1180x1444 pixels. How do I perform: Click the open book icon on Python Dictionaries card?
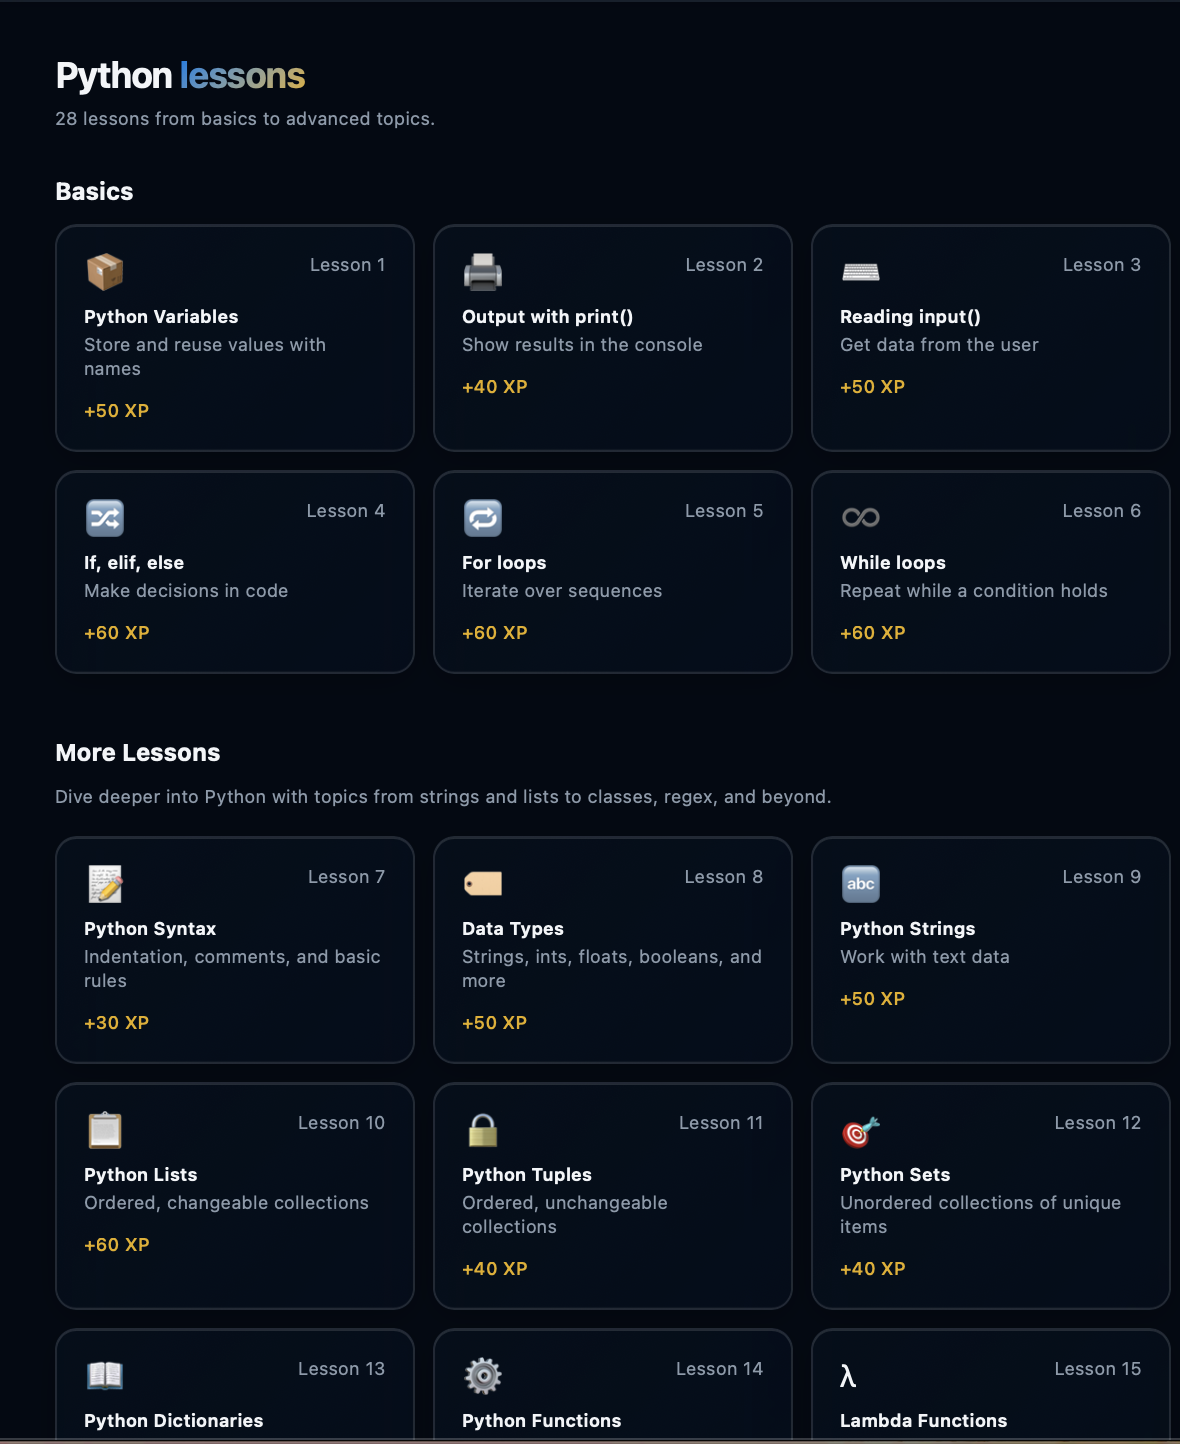tap(105, 1375)
